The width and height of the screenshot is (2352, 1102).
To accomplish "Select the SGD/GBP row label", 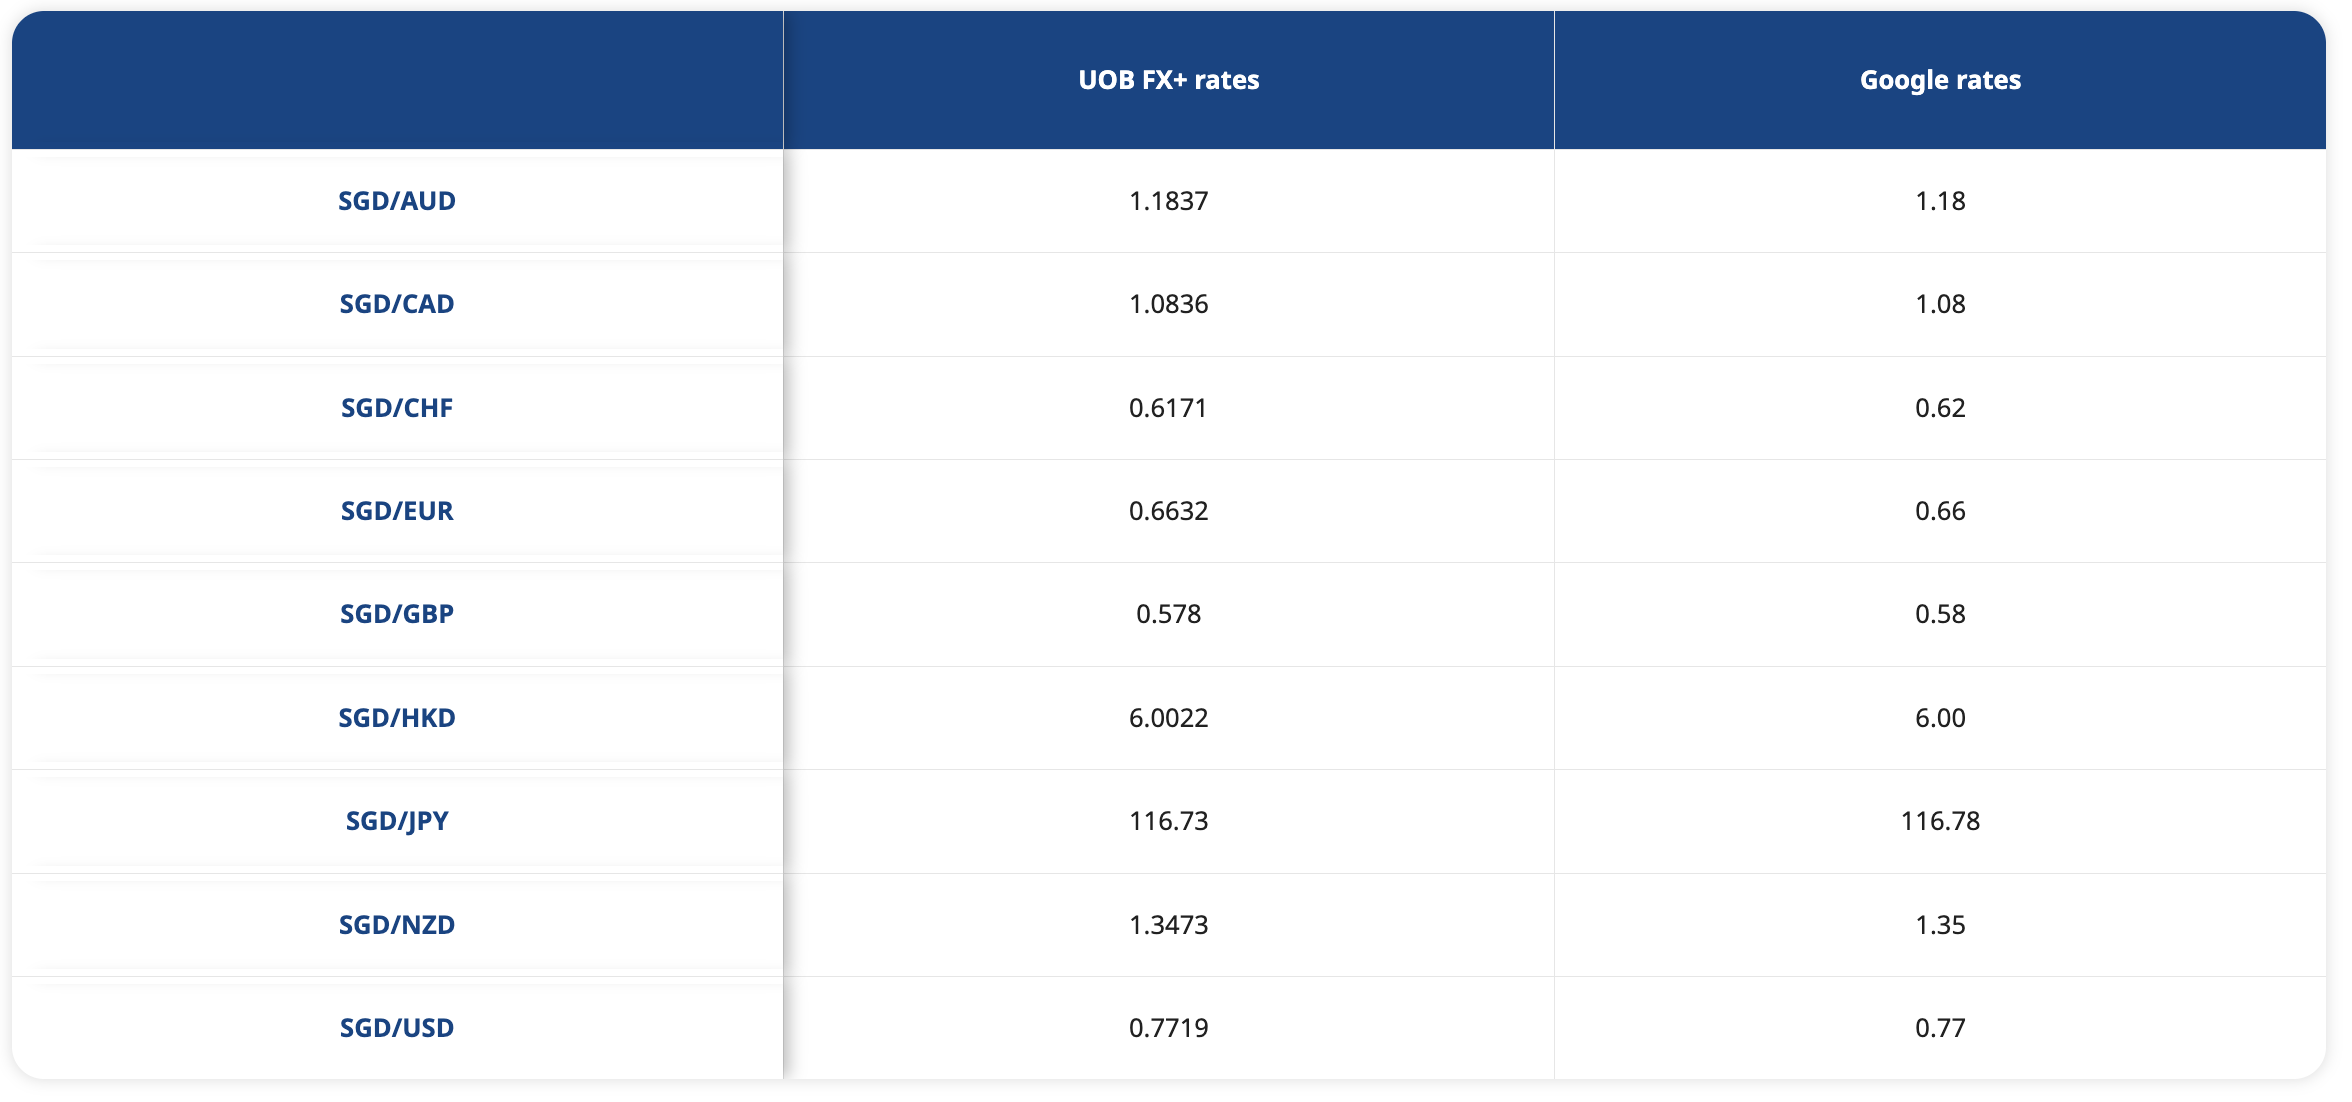I will point(397,614).
